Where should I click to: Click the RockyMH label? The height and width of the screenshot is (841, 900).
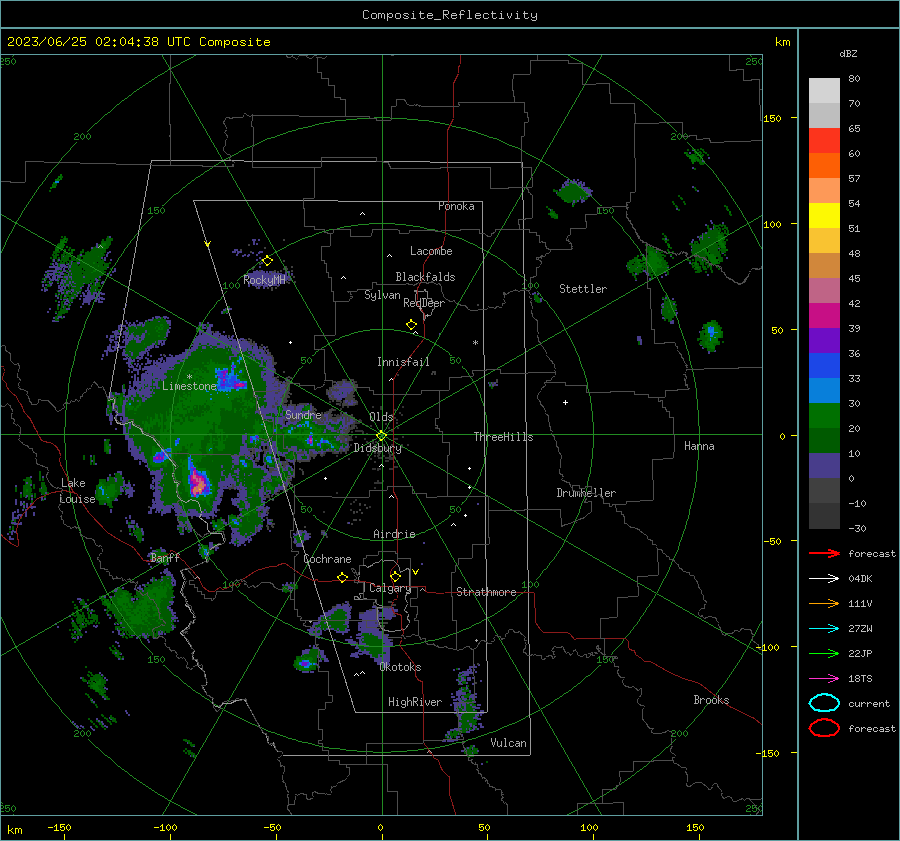[264, 280]
